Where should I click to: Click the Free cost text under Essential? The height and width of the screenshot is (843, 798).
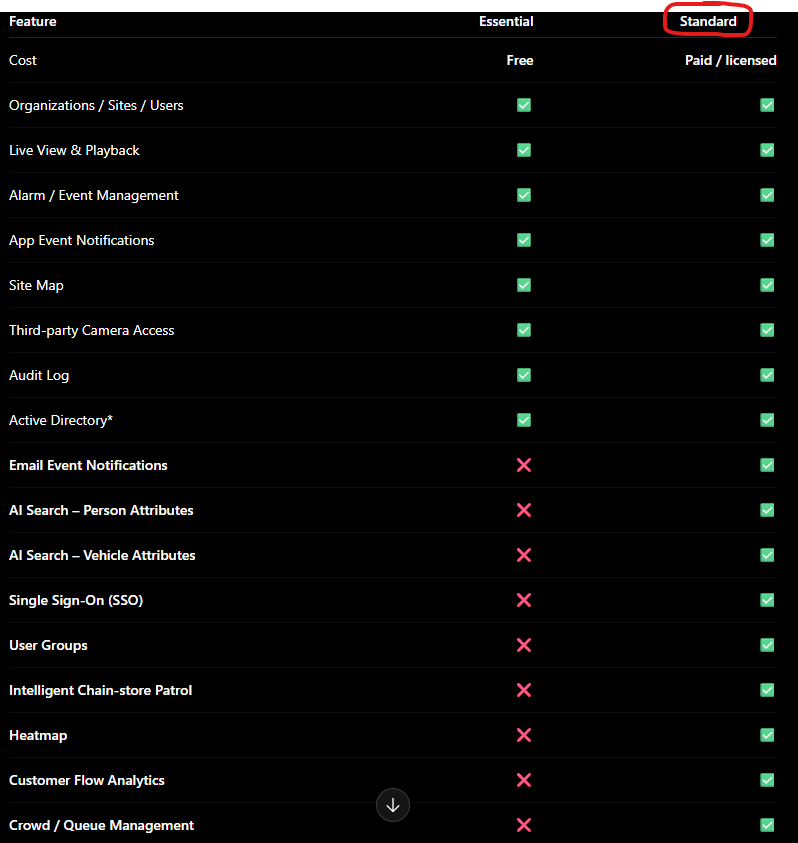coord(519,60)
